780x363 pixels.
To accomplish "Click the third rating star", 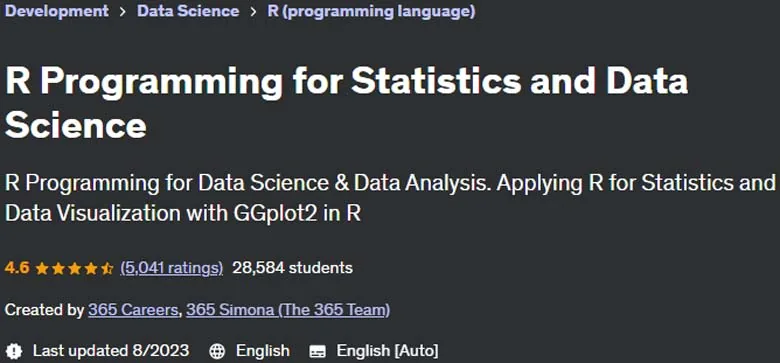I will click(75, 269).
